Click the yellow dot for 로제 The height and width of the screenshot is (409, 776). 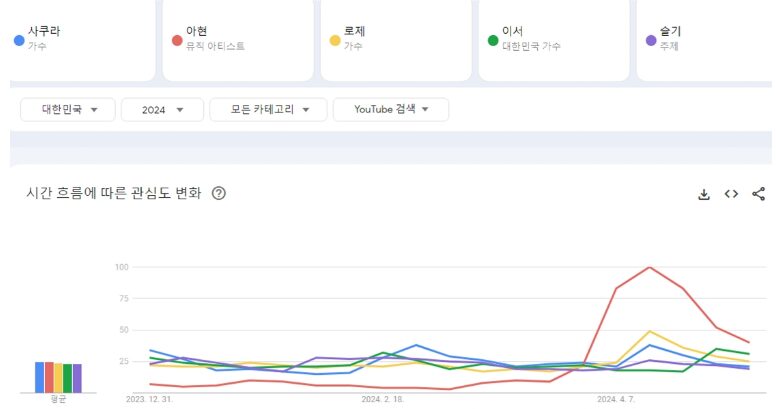pos(335,40)
